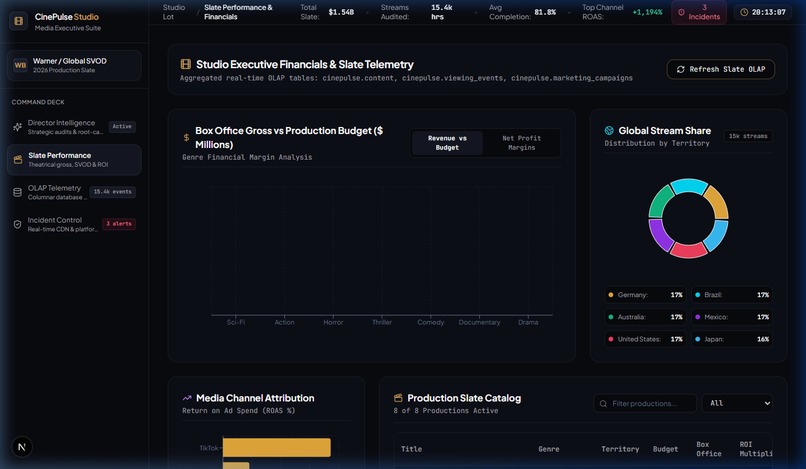Click the Incident Control shield icon

coord(17,224)
